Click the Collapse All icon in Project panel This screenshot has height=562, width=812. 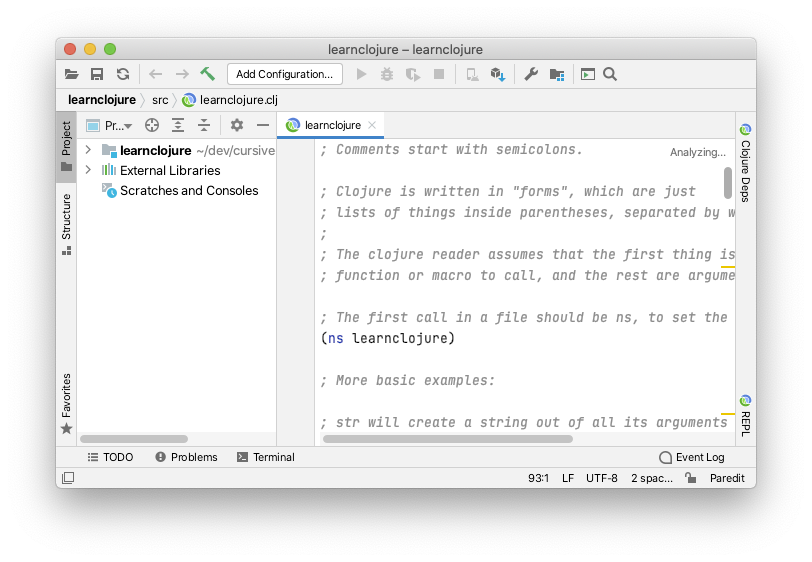[204, 125]
